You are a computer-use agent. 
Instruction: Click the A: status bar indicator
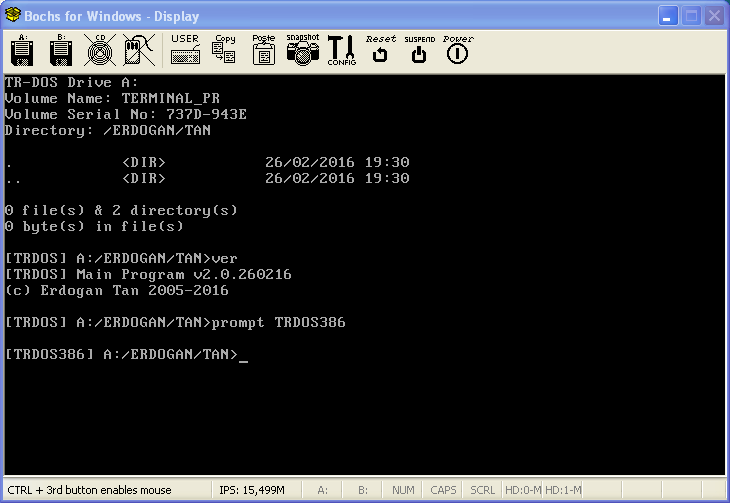322,490
